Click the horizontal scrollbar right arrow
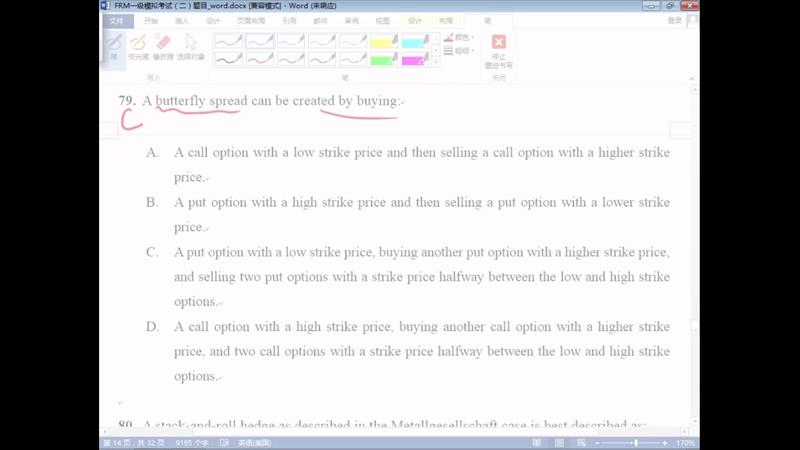The width and height of the screenshot is (800, 450). coord(685,432)
